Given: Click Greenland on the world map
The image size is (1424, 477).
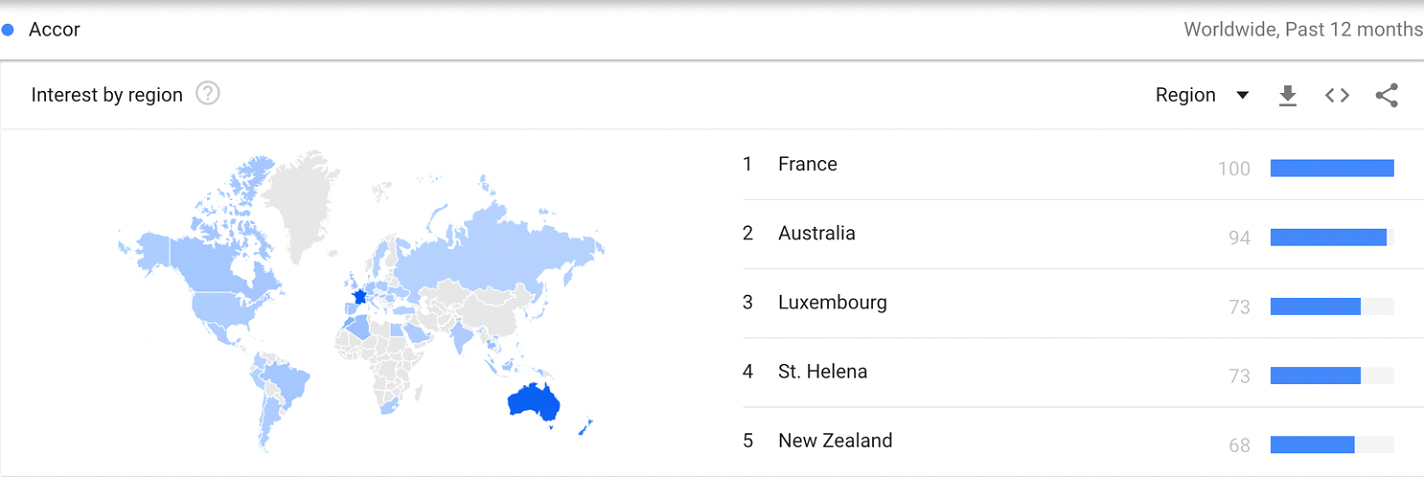Looking at the screenshot, I should click(x=305, y=200).
